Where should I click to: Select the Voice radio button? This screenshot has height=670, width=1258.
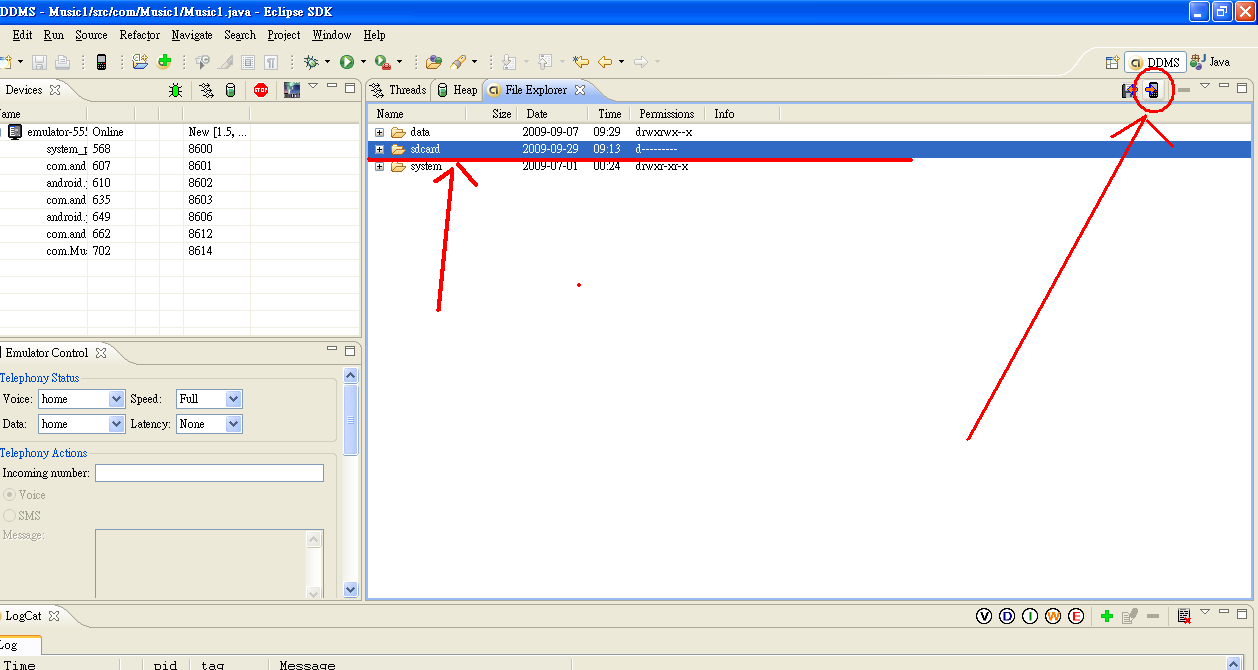point(10,495)
